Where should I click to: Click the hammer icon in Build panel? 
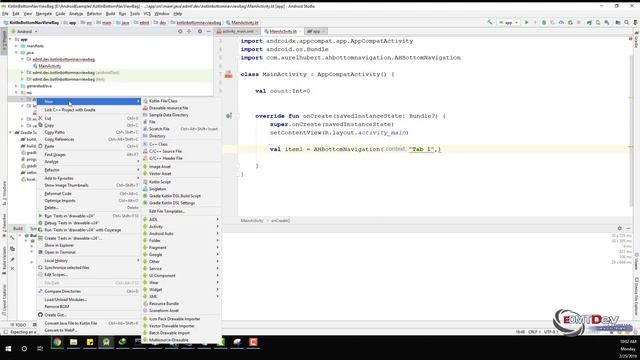pyautogui.click(x=12, y=238)
